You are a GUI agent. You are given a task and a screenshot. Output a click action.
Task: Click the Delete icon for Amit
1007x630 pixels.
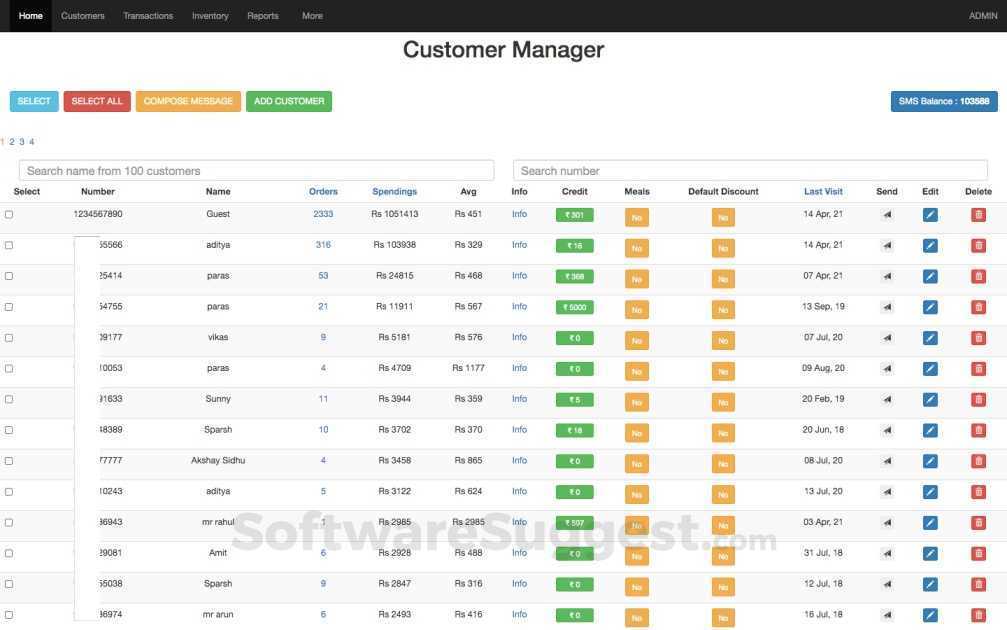click(977, 551)
